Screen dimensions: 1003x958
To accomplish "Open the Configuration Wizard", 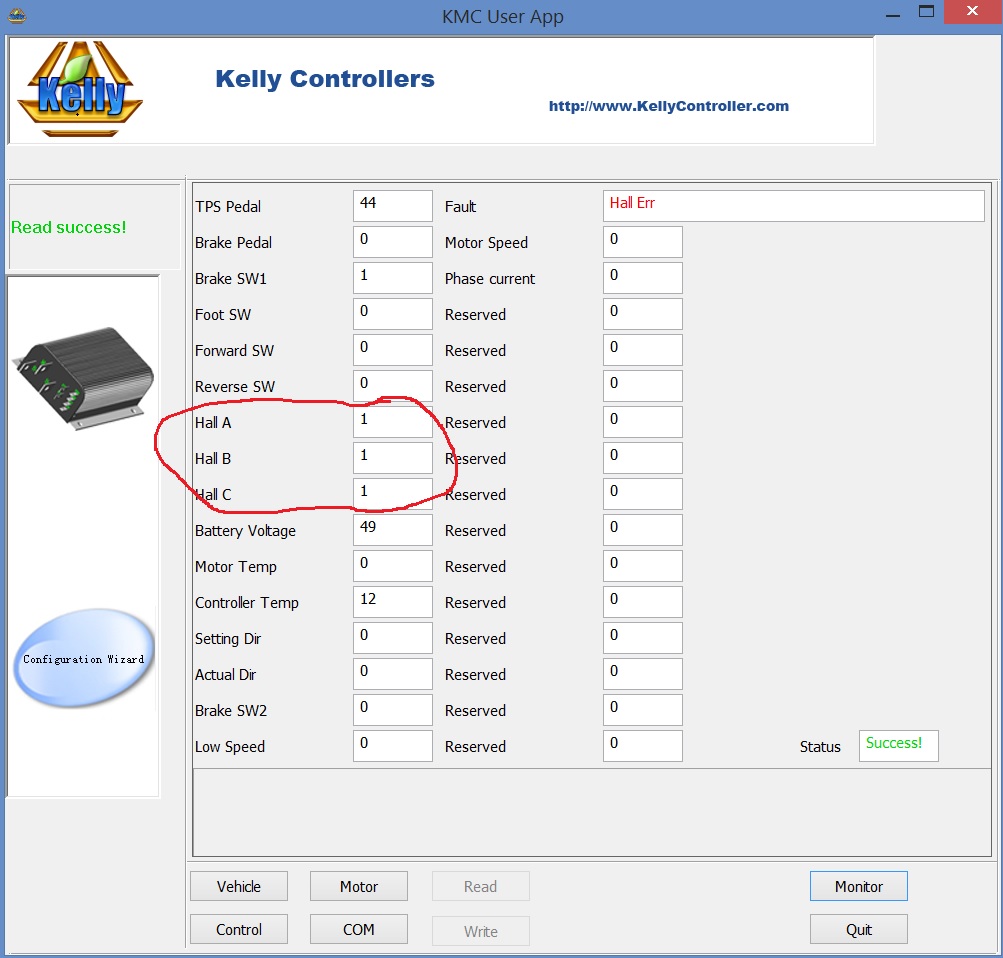I will coord(84,658).
